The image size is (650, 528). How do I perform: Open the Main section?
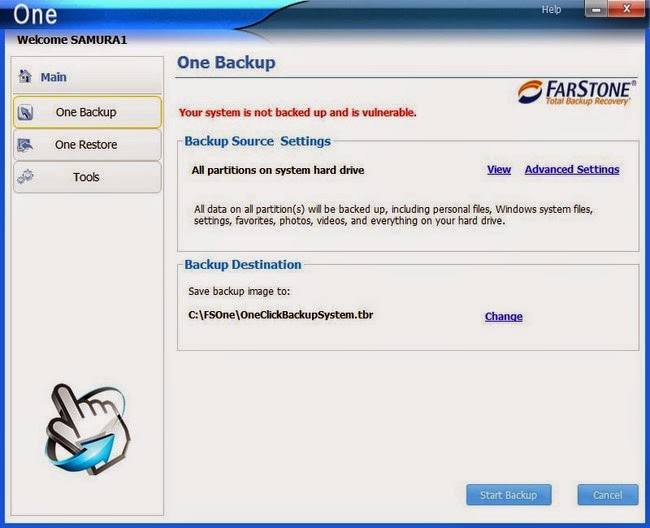87,76
